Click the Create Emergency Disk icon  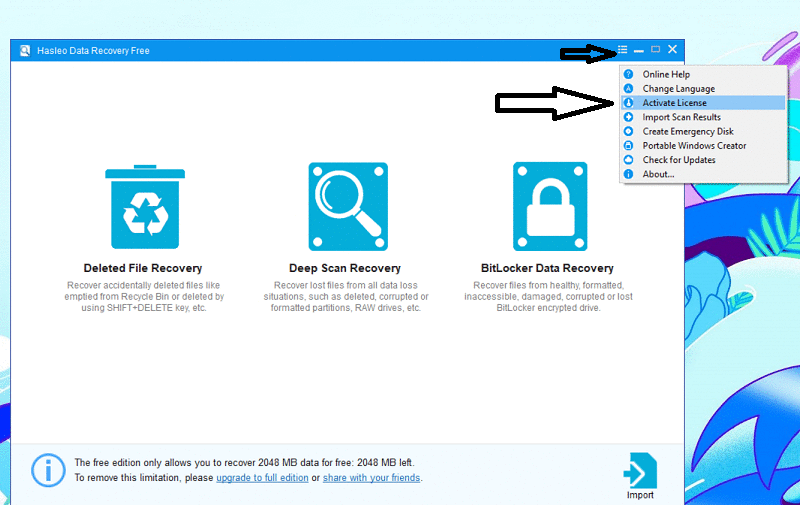[x=628, y=131]
